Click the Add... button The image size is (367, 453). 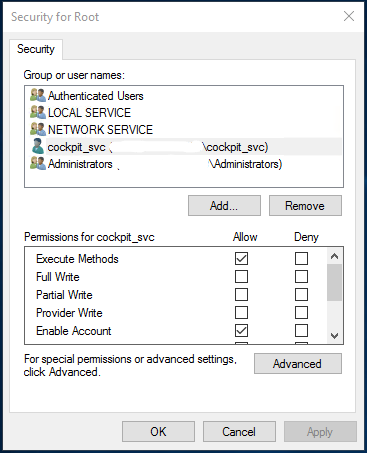pos(224,206)
